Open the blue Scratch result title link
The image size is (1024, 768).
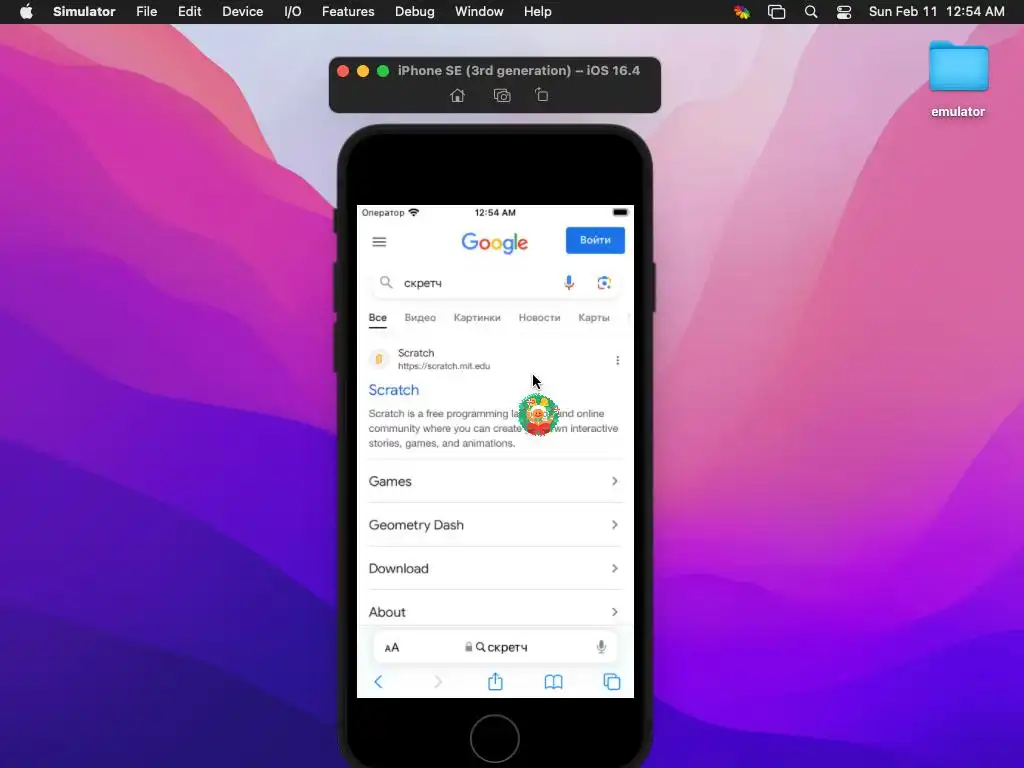(394, 390)
